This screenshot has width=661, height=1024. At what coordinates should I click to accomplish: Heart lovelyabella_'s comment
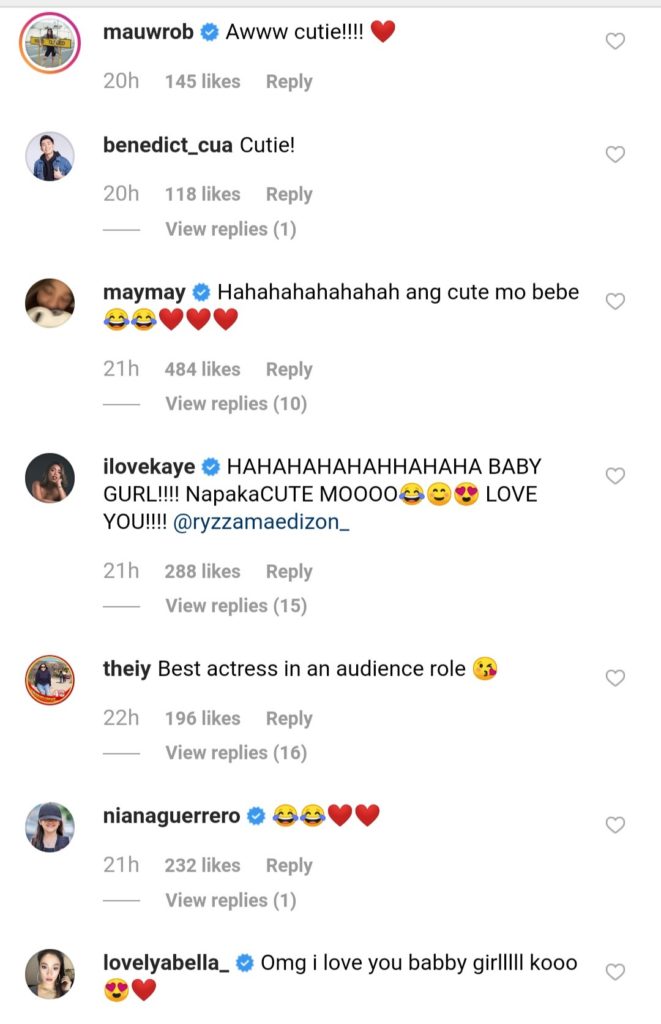point(616,971)
